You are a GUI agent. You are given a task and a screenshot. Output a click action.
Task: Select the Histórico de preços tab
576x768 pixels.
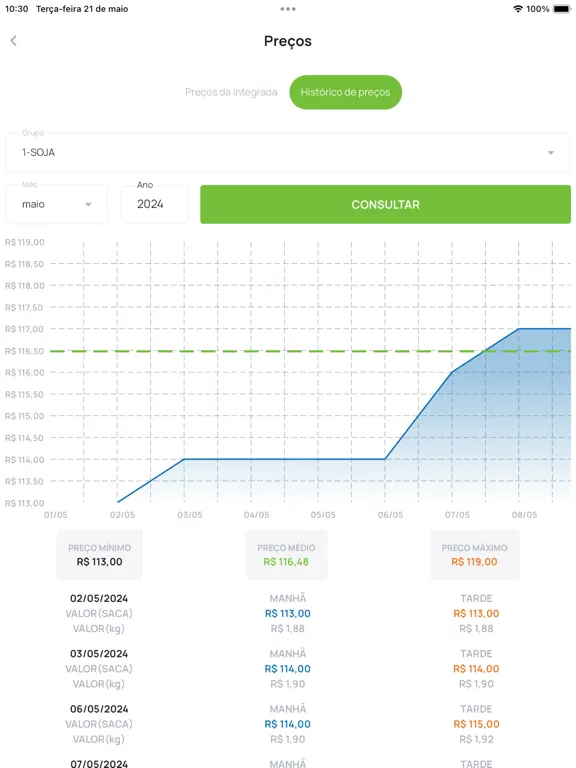click(345, 92)
